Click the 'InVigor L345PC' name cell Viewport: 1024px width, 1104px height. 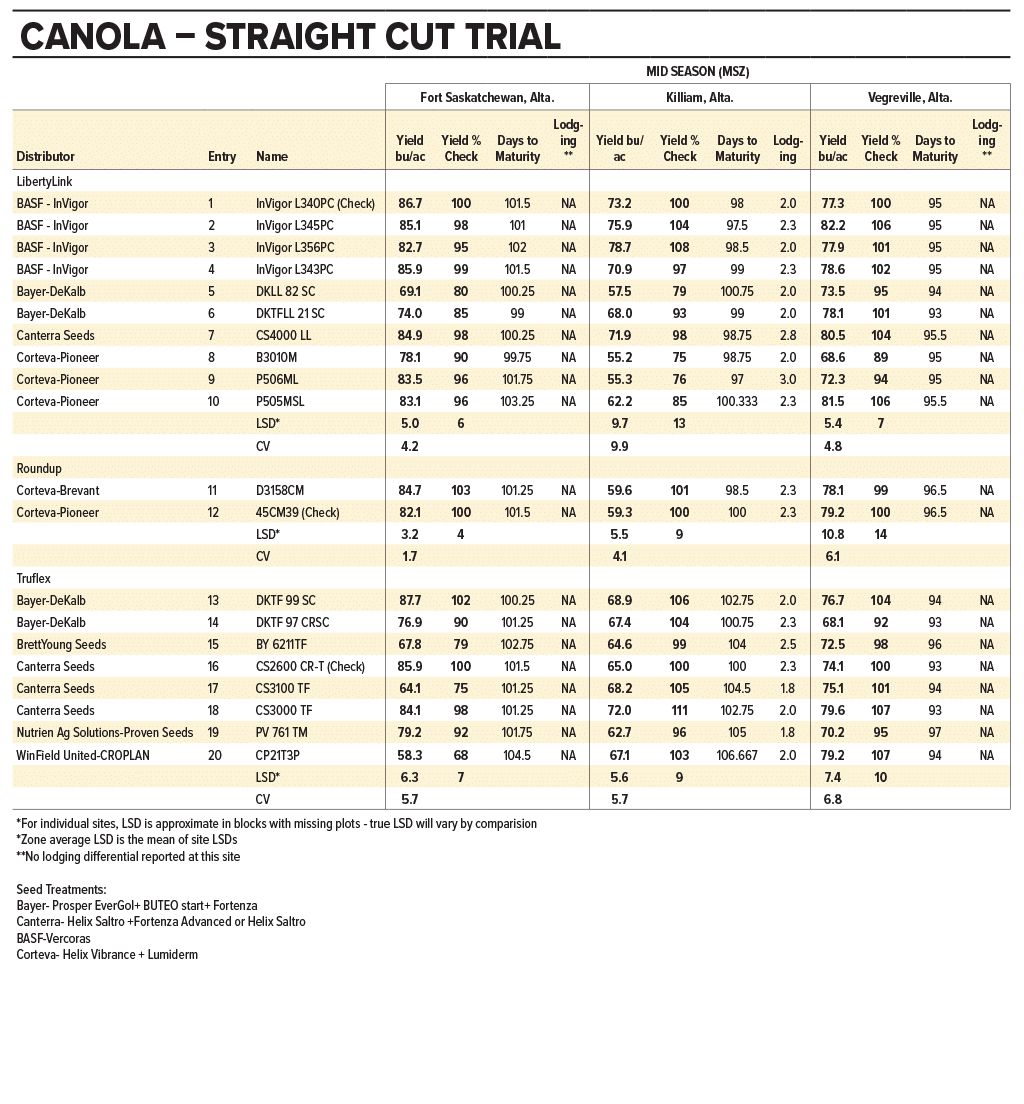coord(294,225)
